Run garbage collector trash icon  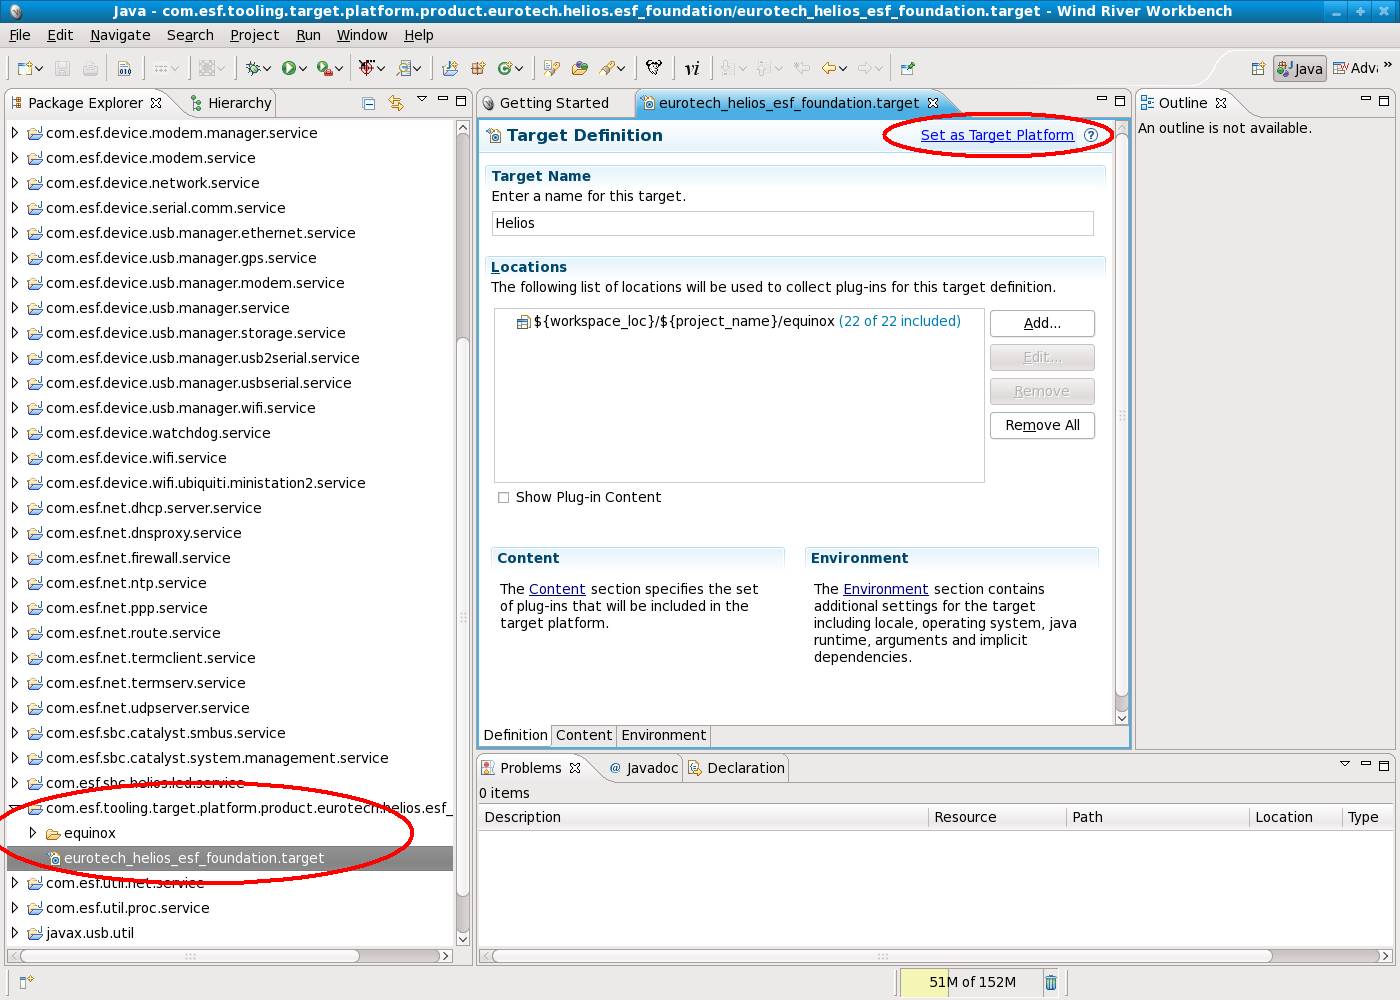(x=1051, y=982)
